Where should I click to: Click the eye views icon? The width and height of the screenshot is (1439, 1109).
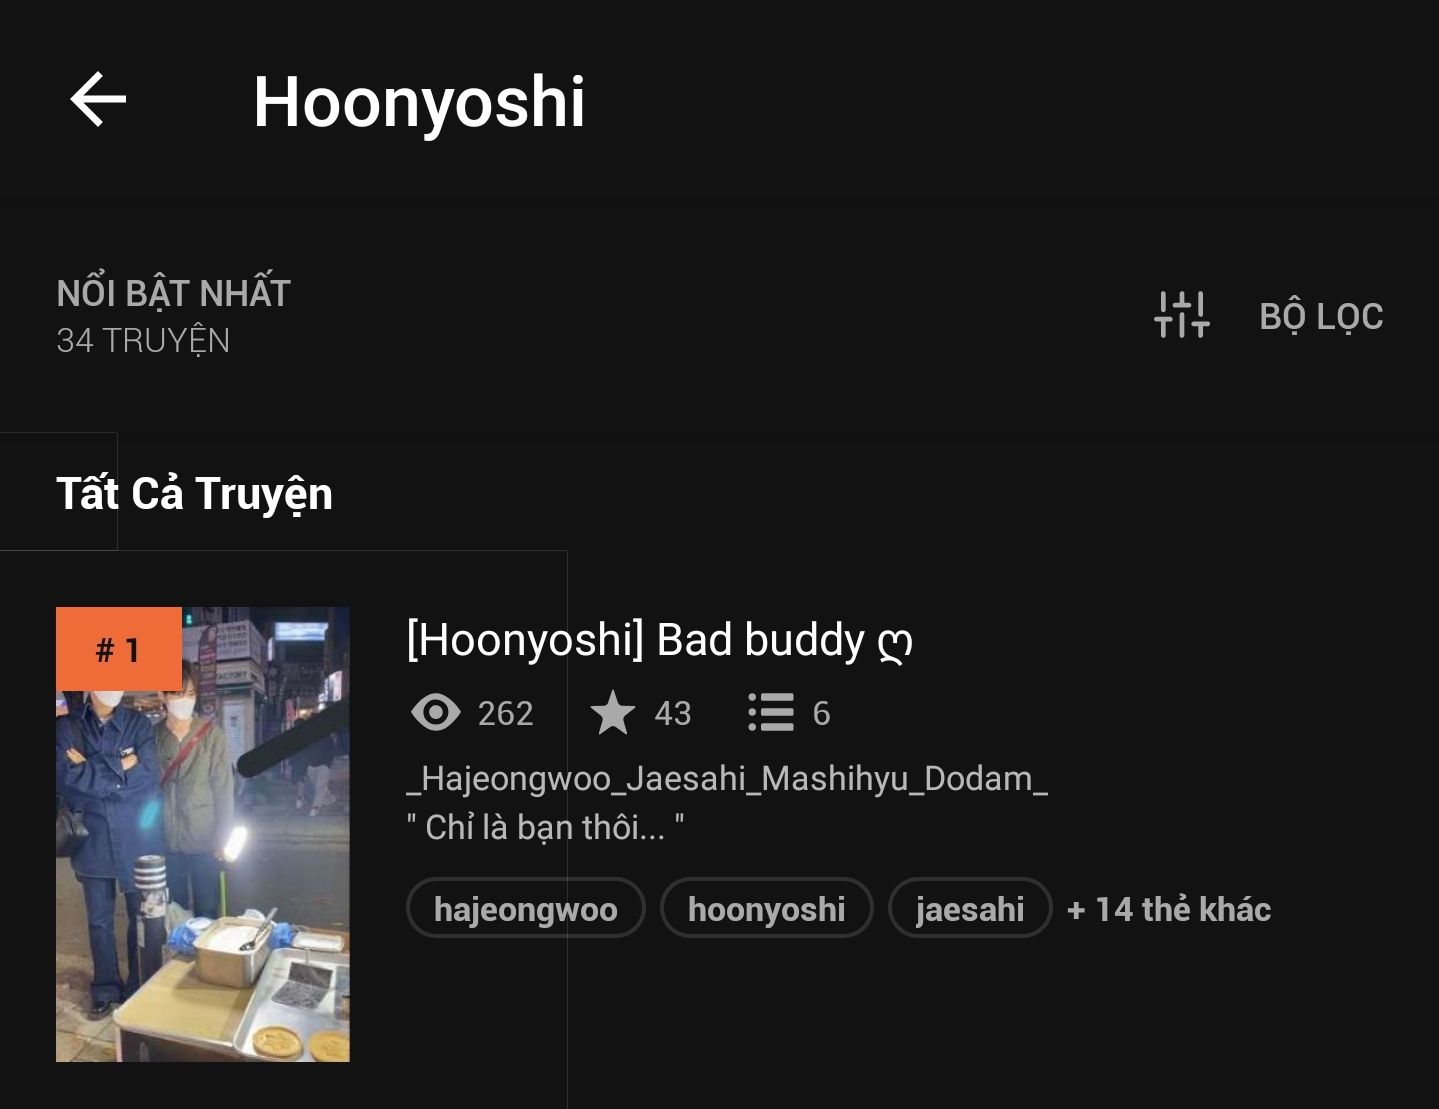(x=435, y=713)
